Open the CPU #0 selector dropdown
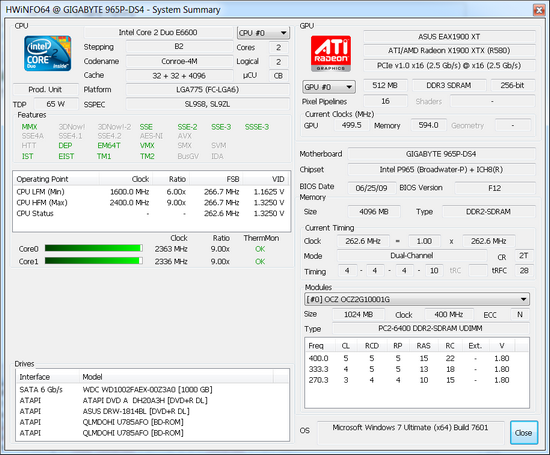 pyautogui.click(x=263, y=33)
